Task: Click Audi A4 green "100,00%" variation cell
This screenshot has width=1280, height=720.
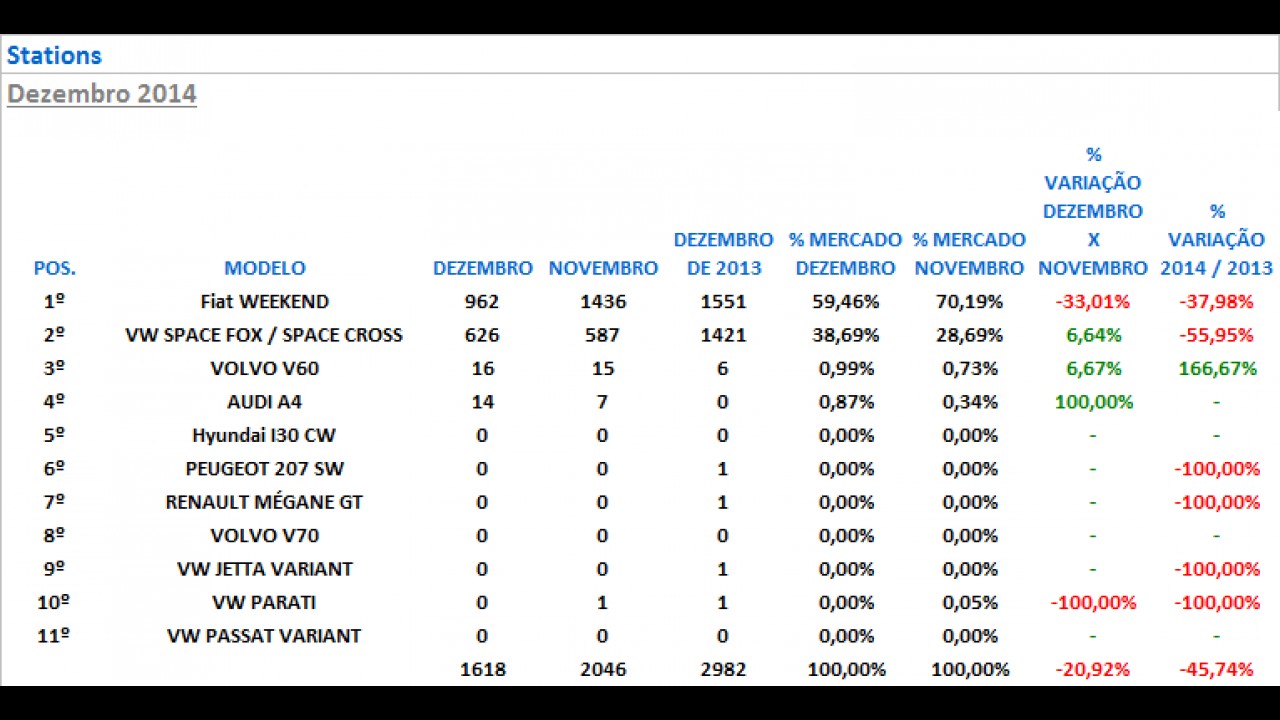Action: tap(1093, 402)
